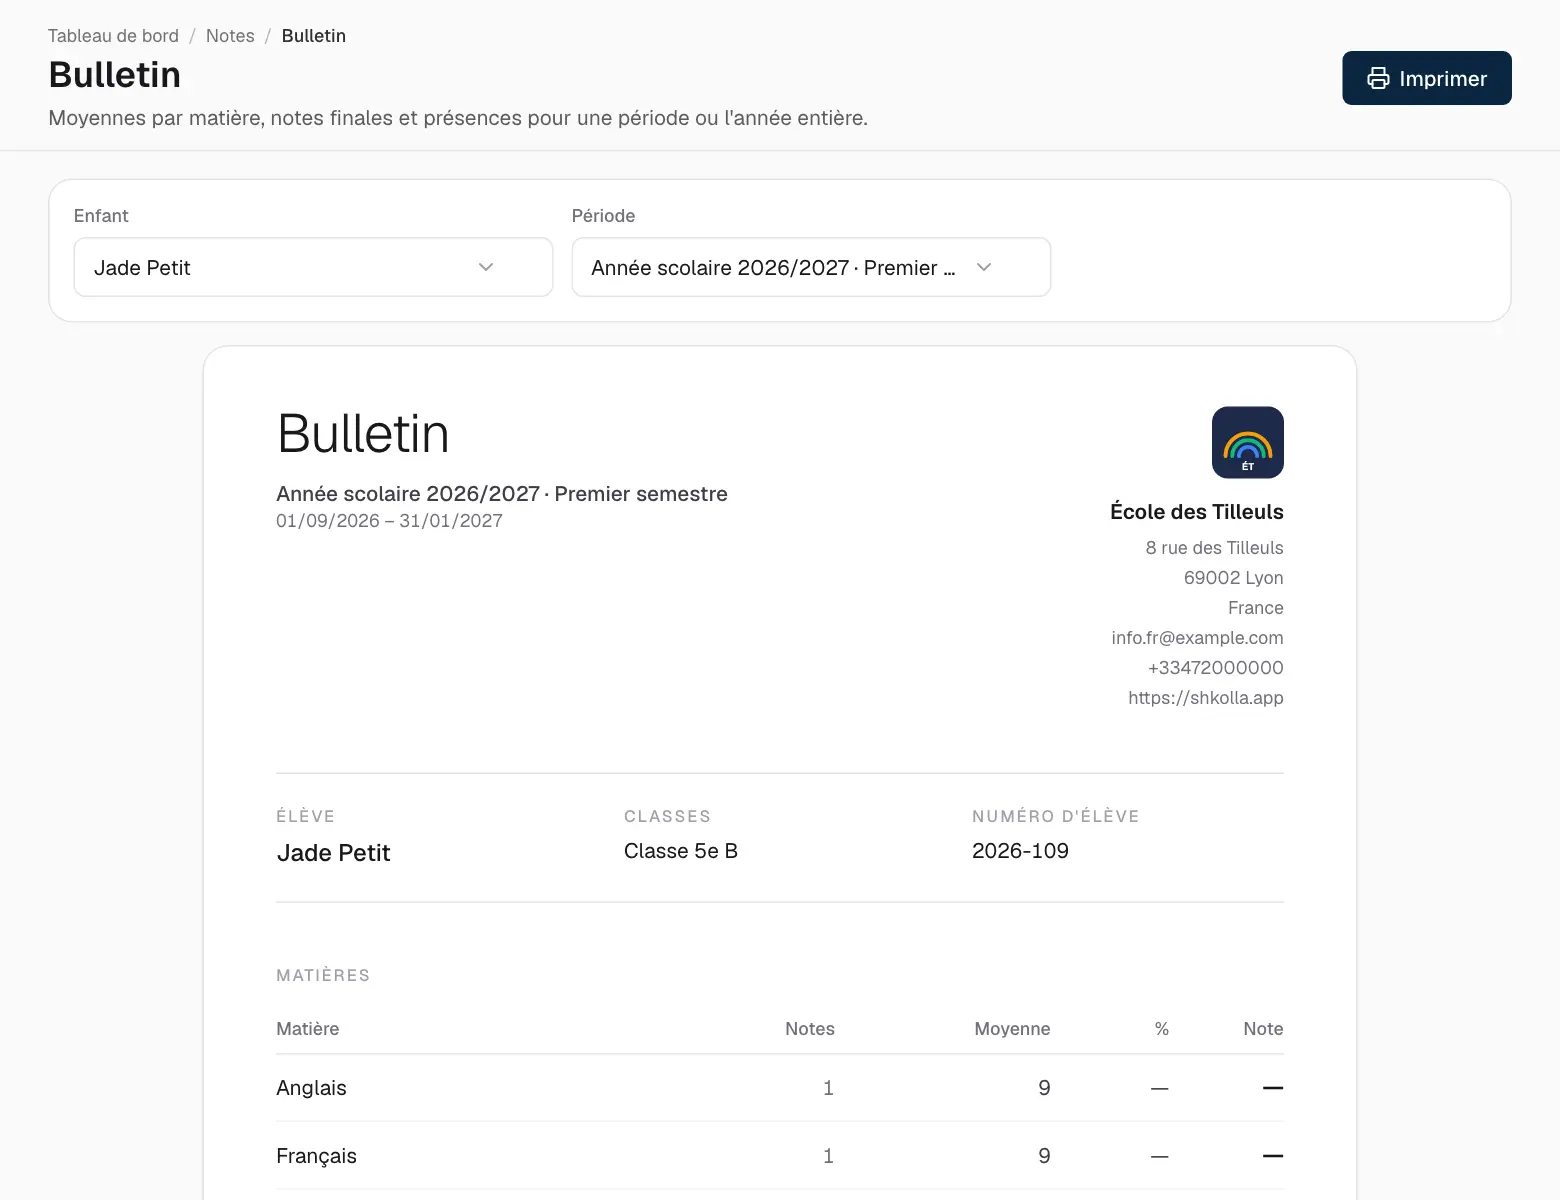Image resolution: width=1560 pixels, height=1200 pixels.
Task: Click the 69002 Lyon postal line
Action: pyautogui.click(x=1233, y=578)
